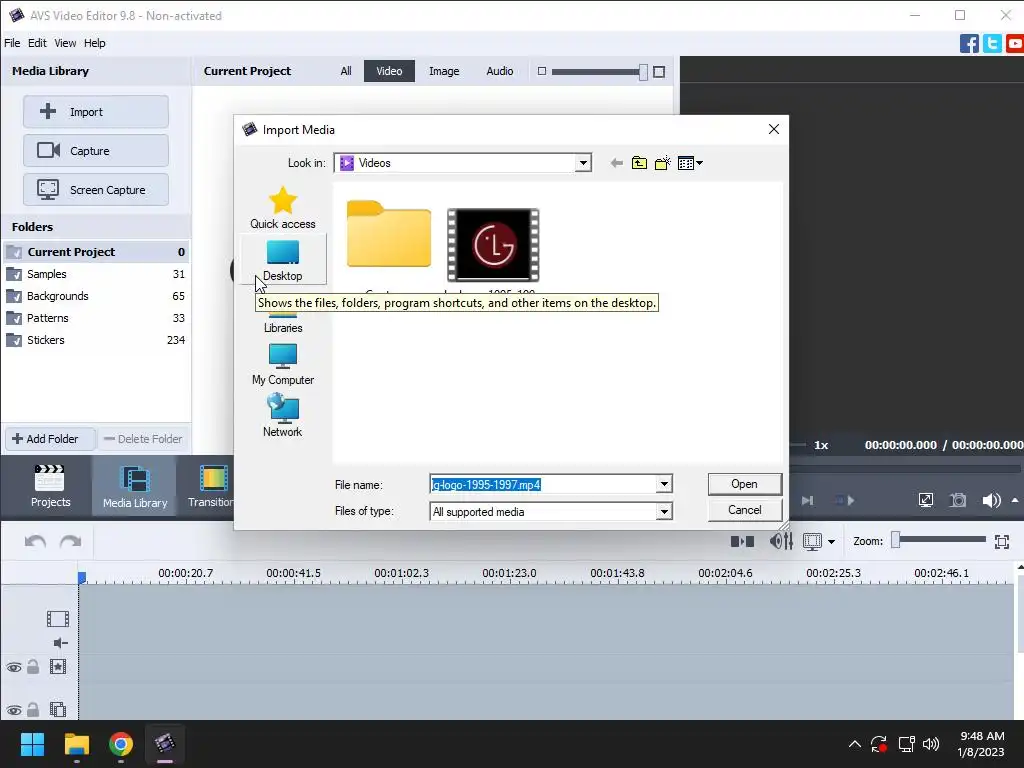Viewport: 1024px width, 768px height.
Task: Click the preview volume speaker icon
Action: click(991, 500)
